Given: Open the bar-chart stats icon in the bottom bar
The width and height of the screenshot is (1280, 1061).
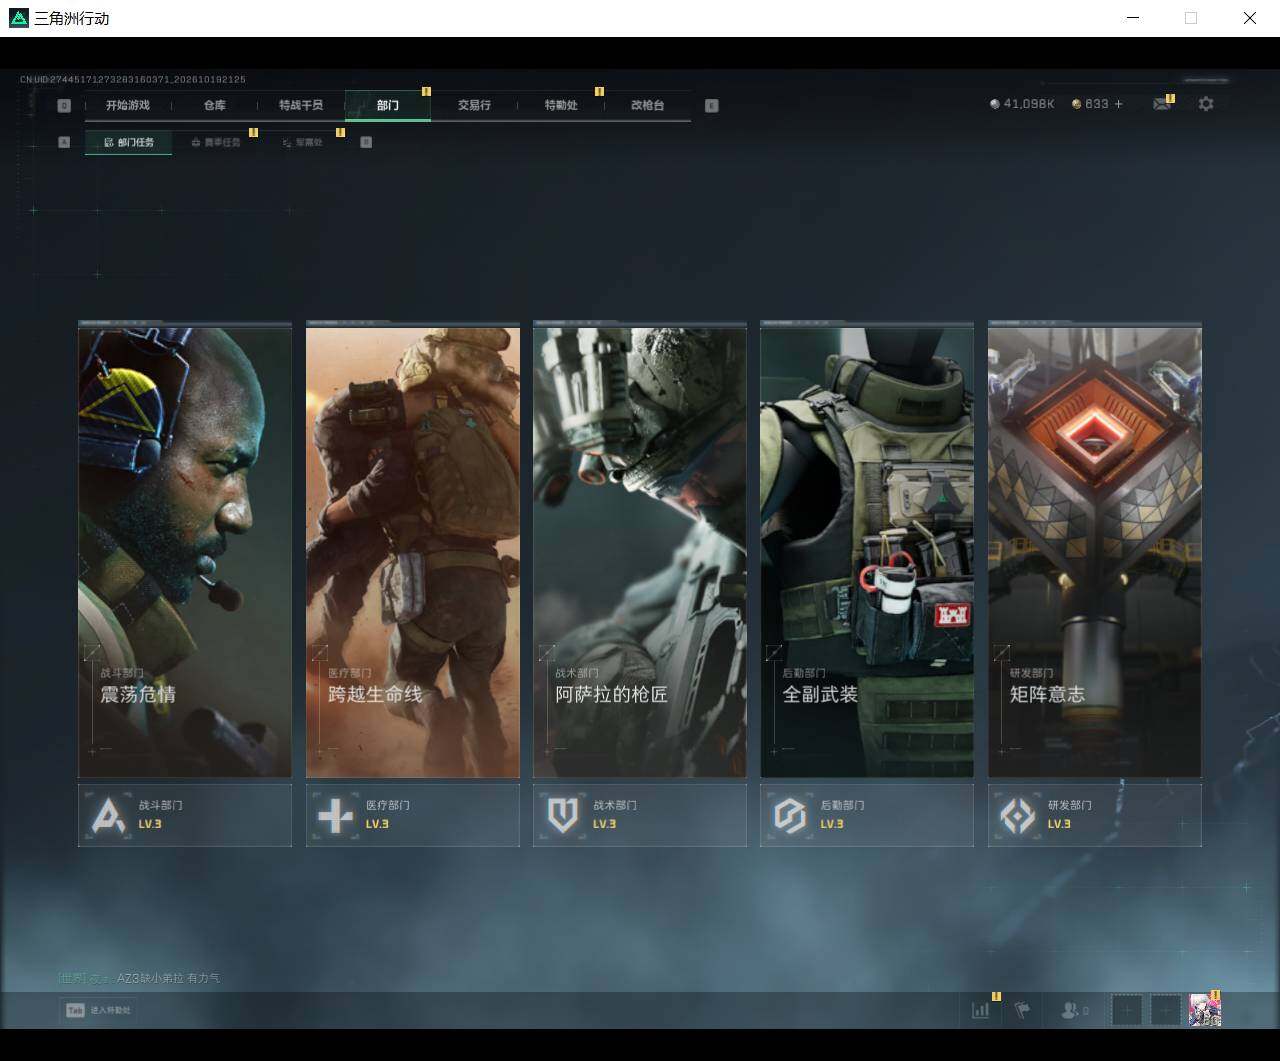Looking at the screenshot, I should pos(981,1010).
